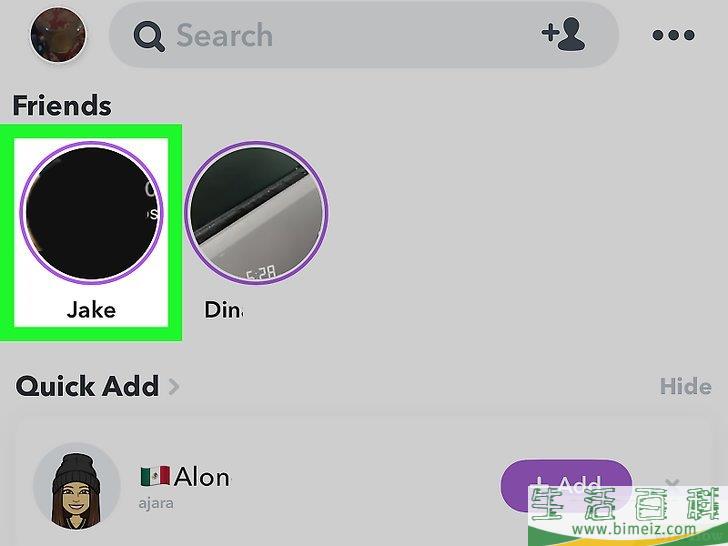The width and height of the screenshot is (728, 546).
Task: Select the Jake name label
Action: click(x=91, y=310)
